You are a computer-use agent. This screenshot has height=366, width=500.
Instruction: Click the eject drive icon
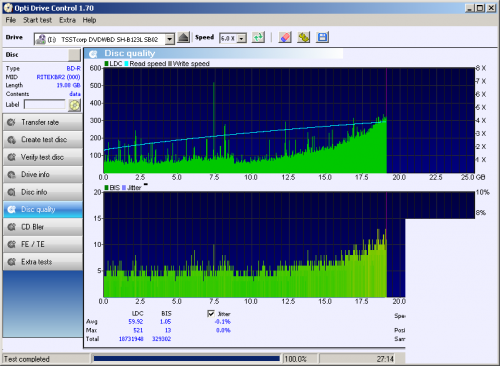[183, 37]
